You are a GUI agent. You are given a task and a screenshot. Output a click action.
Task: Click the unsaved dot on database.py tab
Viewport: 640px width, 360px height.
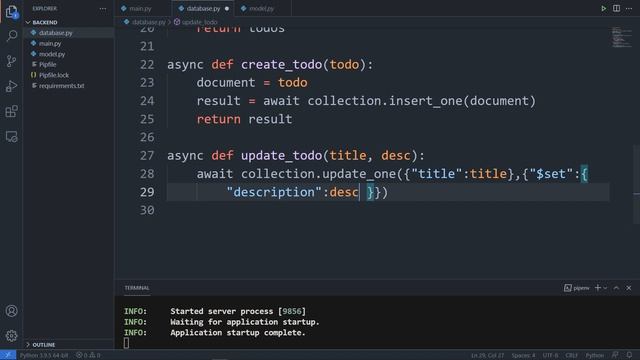(x=227, y=9)
